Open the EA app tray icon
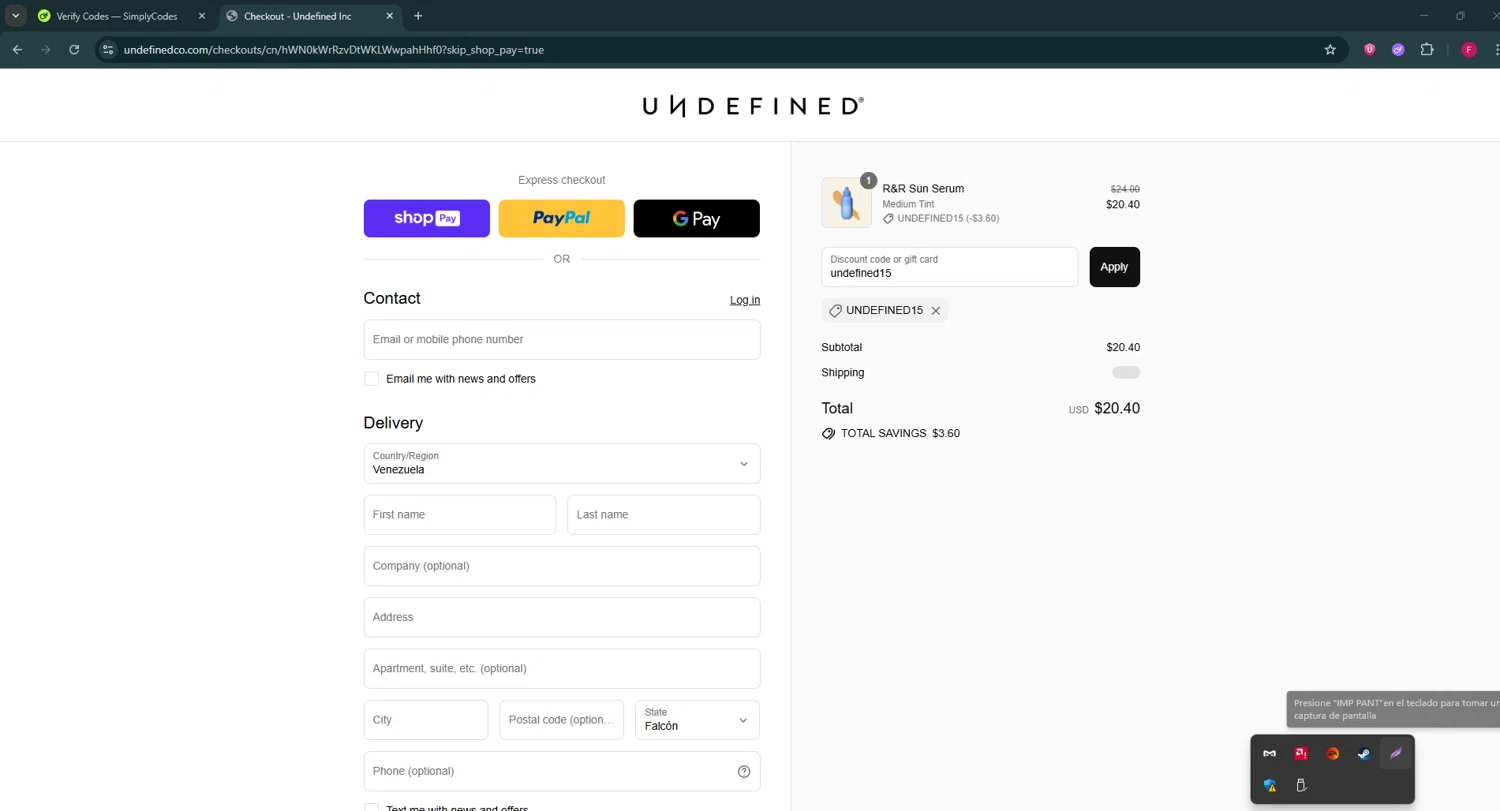The image size is (1500, 811). pos(1333,754)
